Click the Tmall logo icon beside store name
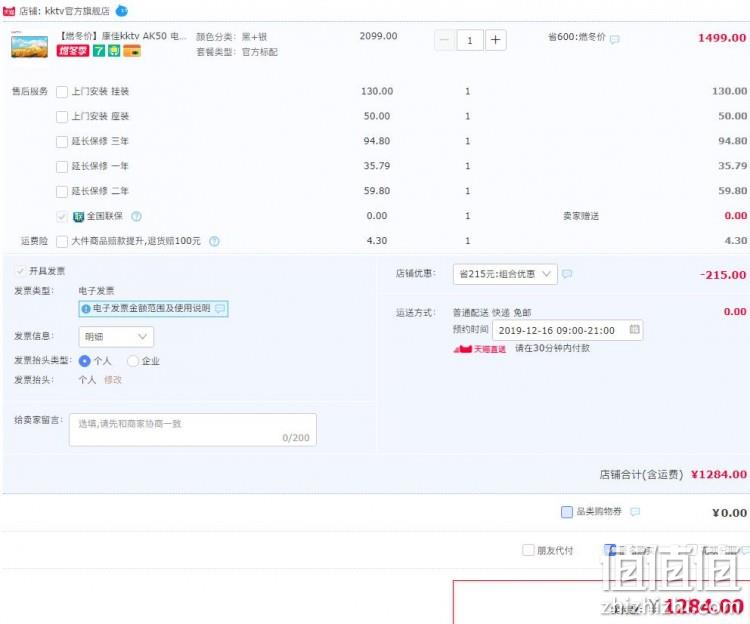Image resolution: width=750 pixels, height=624 pixels. click(x=9, y=11)
